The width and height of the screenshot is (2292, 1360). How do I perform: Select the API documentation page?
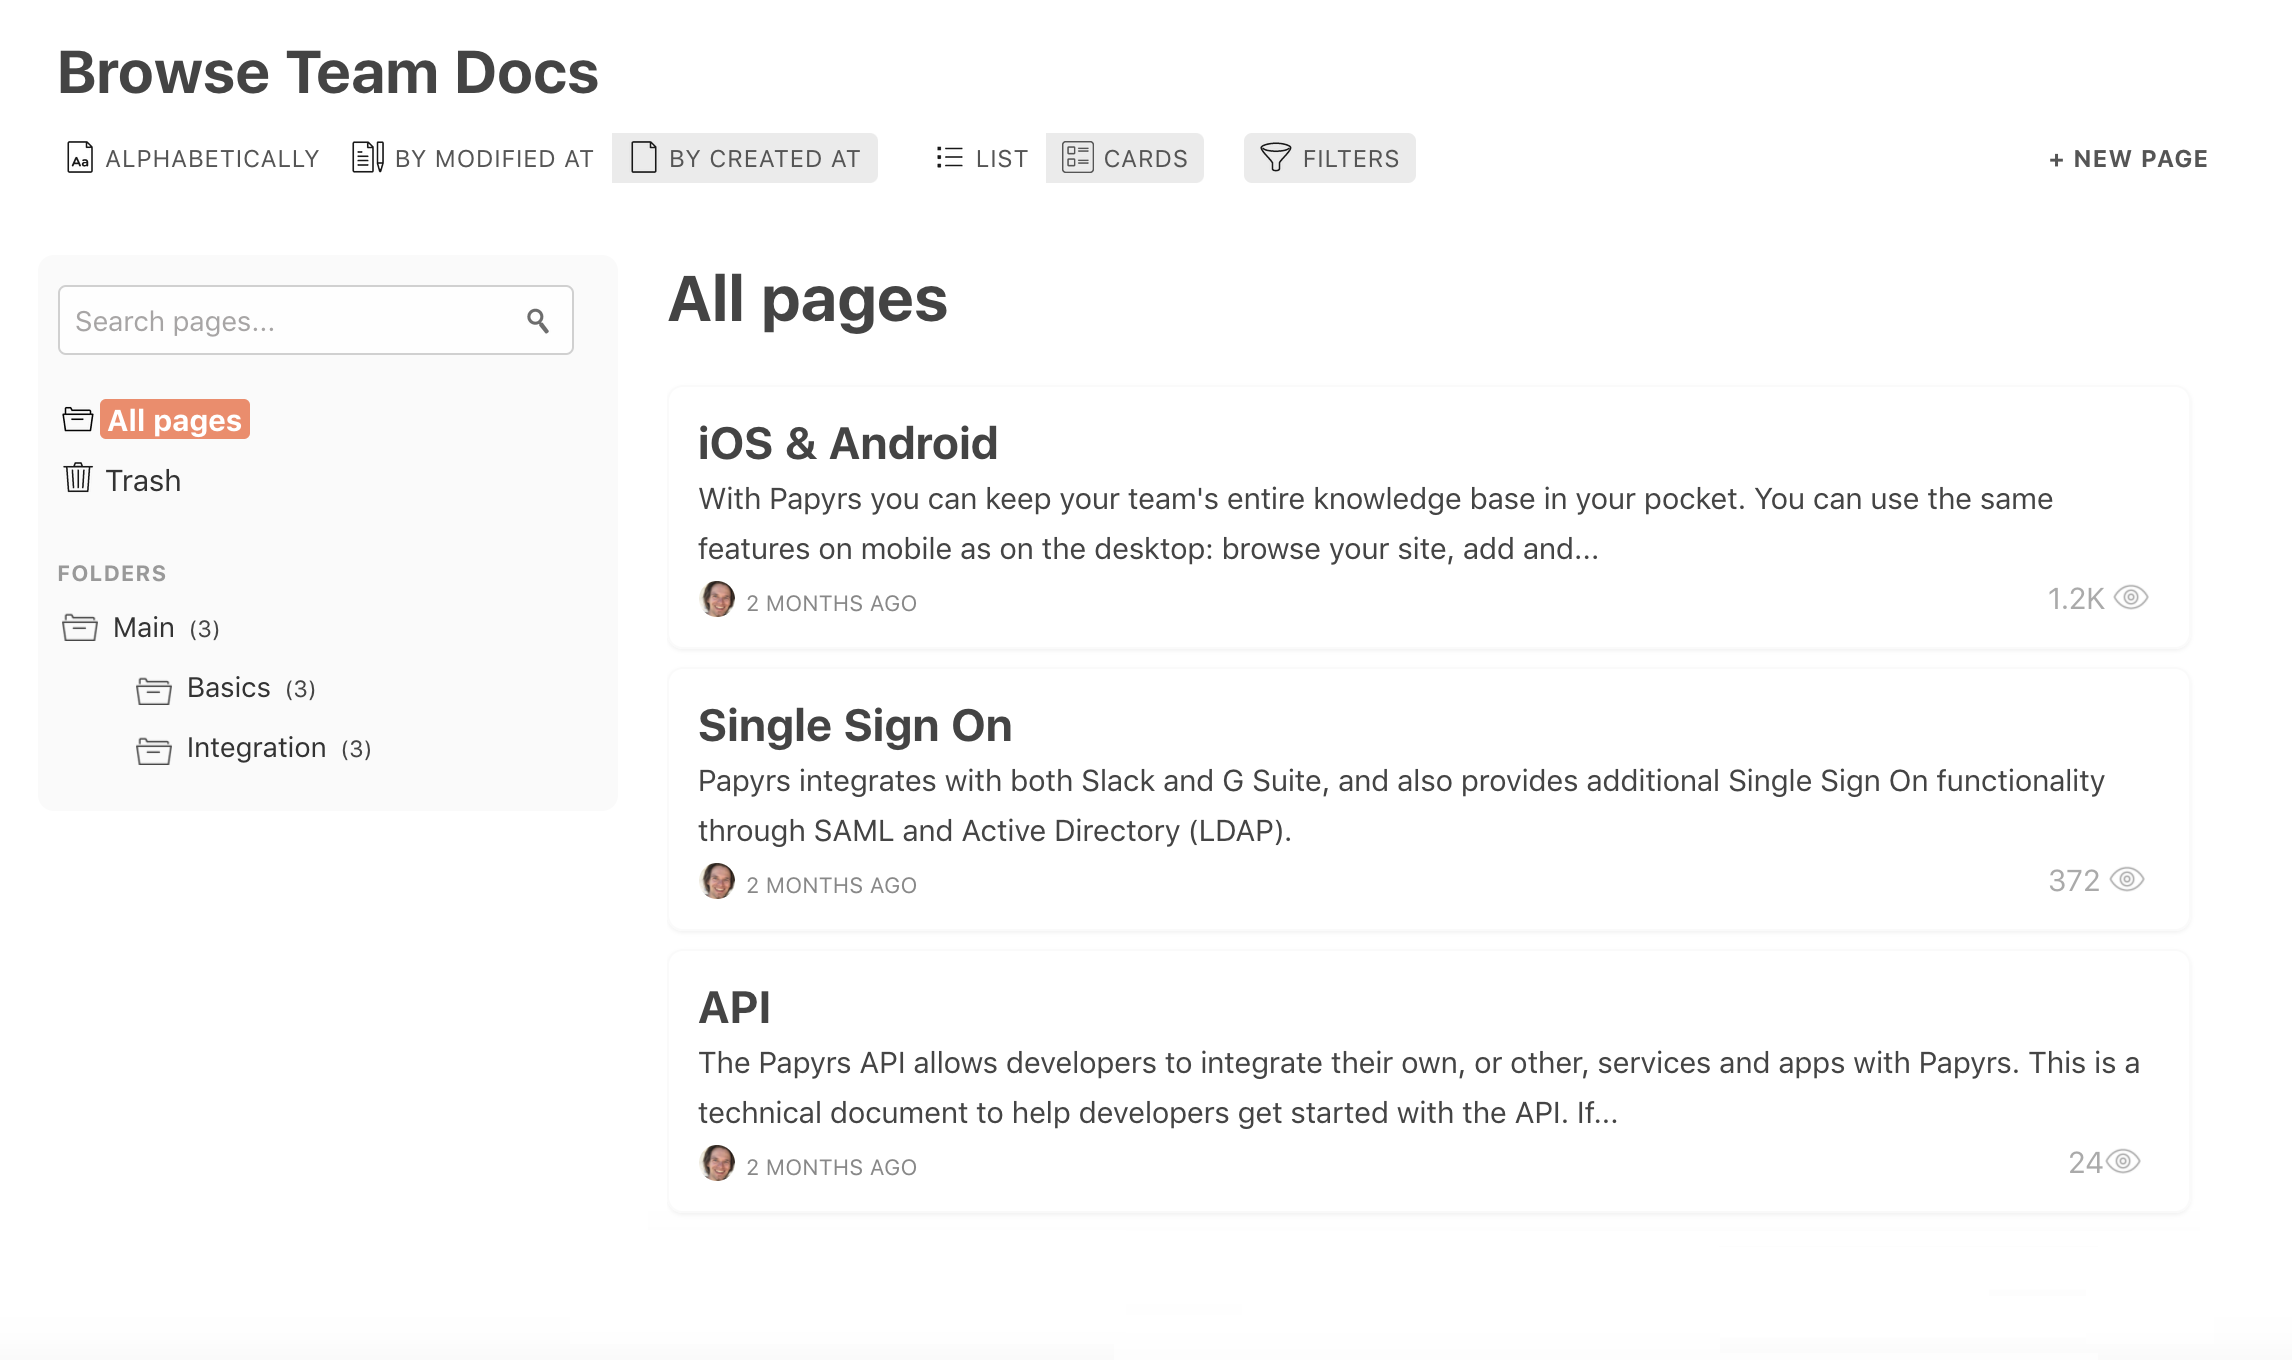pos(736,1005)
